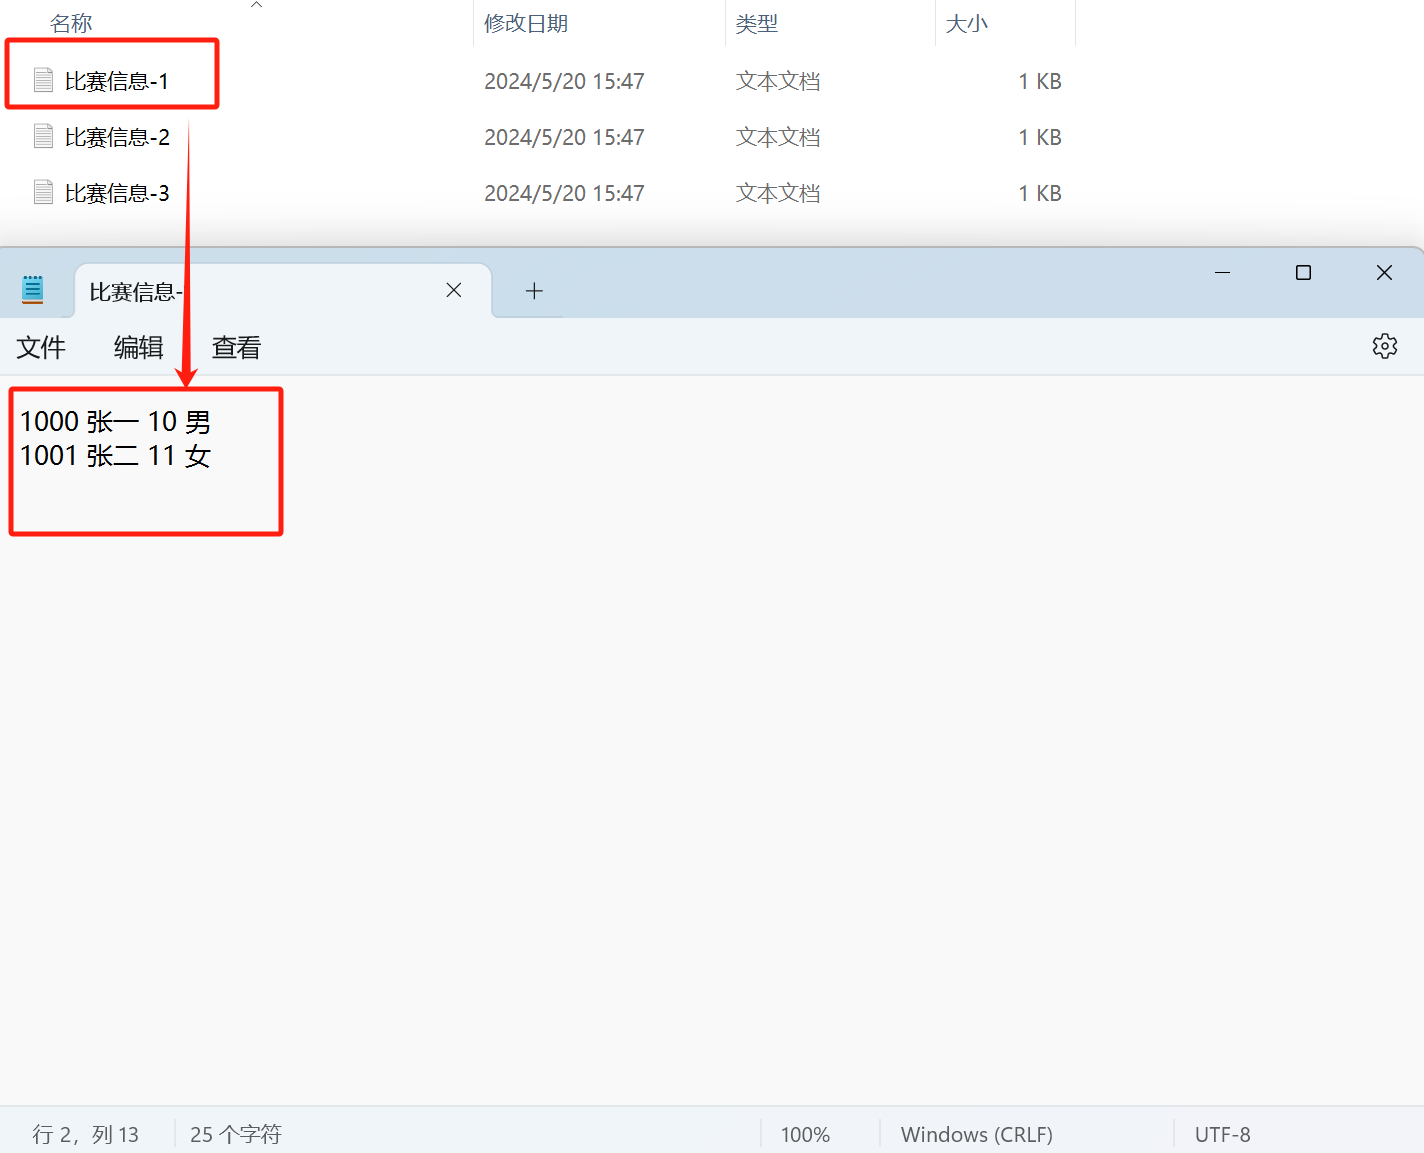
Task: Close the 比赛信息 tab
Action: click(x=453, y=290)
